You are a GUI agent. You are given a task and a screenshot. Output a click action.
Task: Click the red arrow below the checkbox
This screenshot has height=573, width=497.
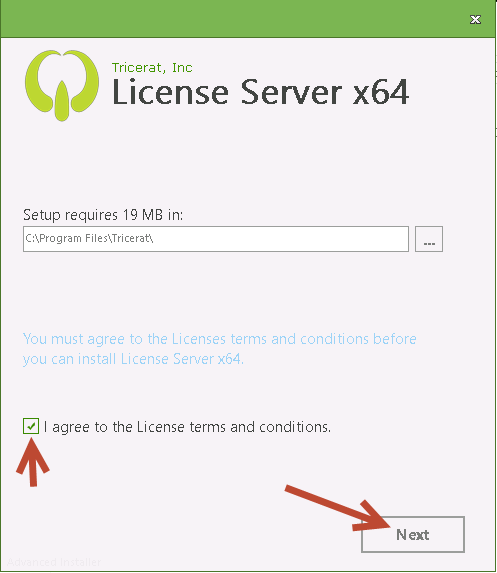[33, 462]
